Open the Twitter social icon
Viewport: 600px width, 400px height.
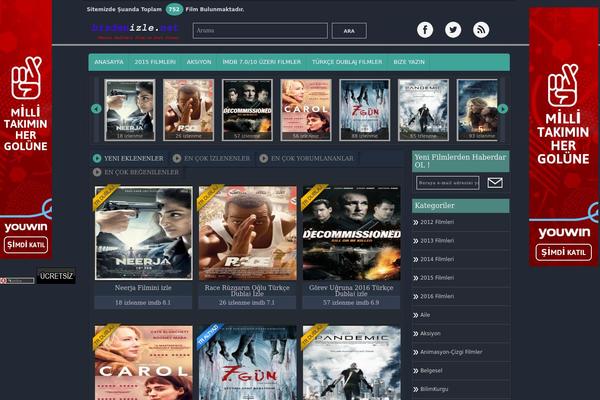point(453,30)
